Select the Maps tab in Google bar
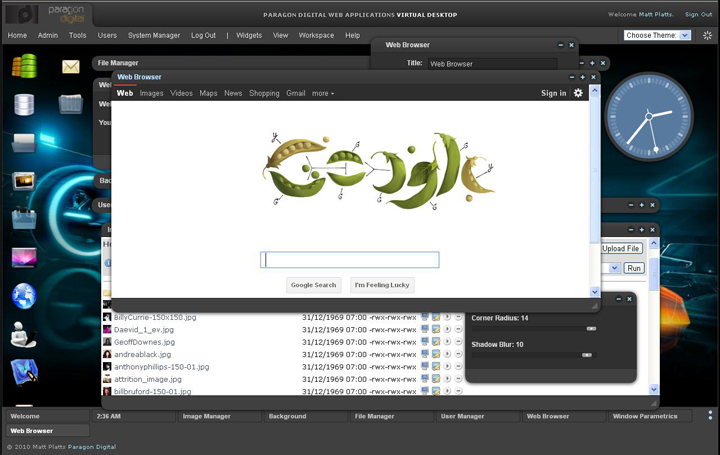Screen dimensions: 720x455 coord(208,93)
